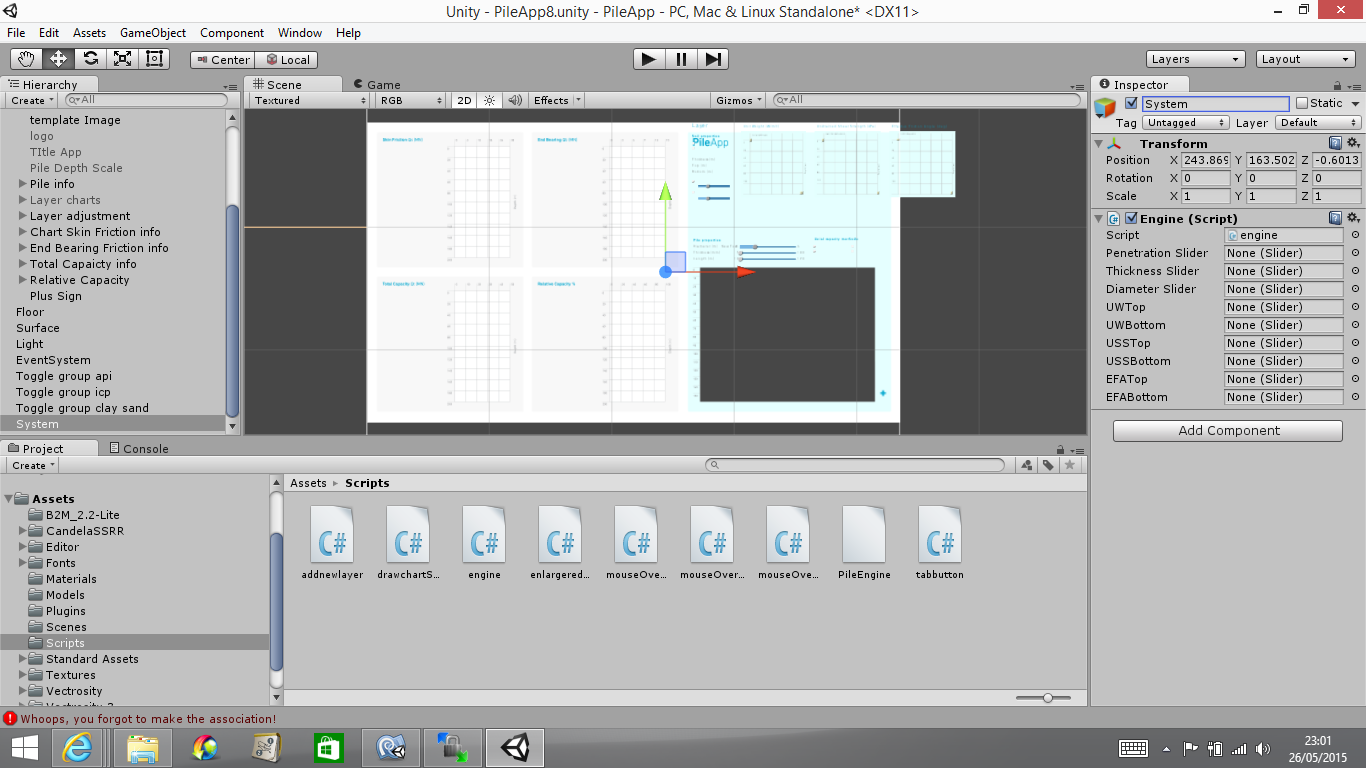
Task: Open Transform component help icon
Action: pyautogui.click(x=1335, y=144)
